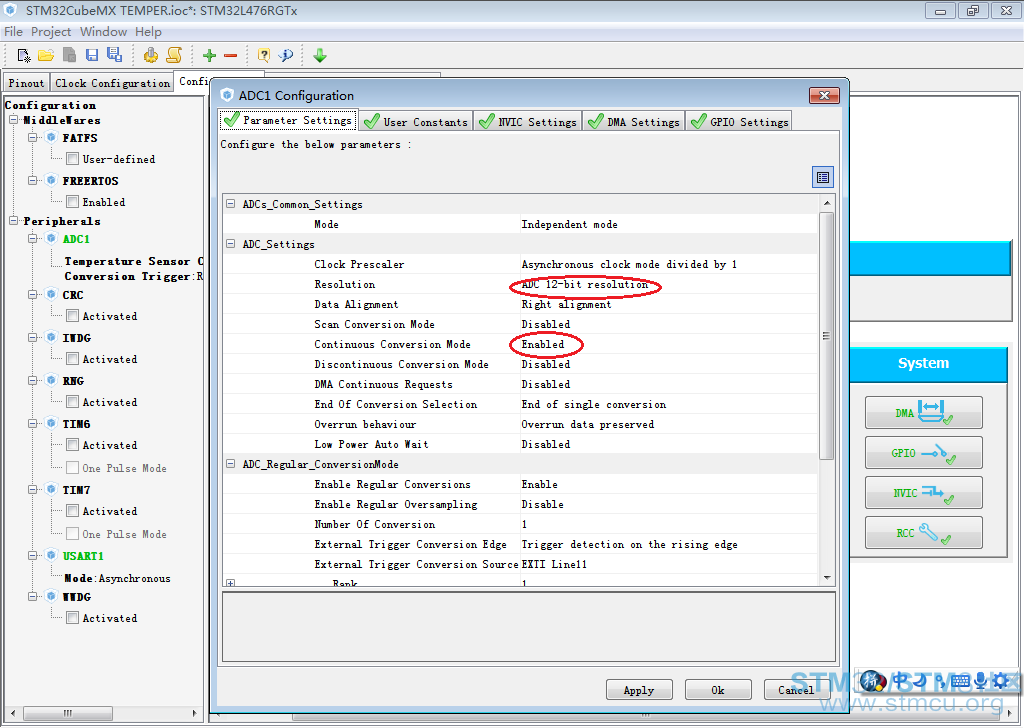Viewport: 1028px width, 728px height.
Task: Open the NVIC Settings tab
Action: click(x=528, y=121)
